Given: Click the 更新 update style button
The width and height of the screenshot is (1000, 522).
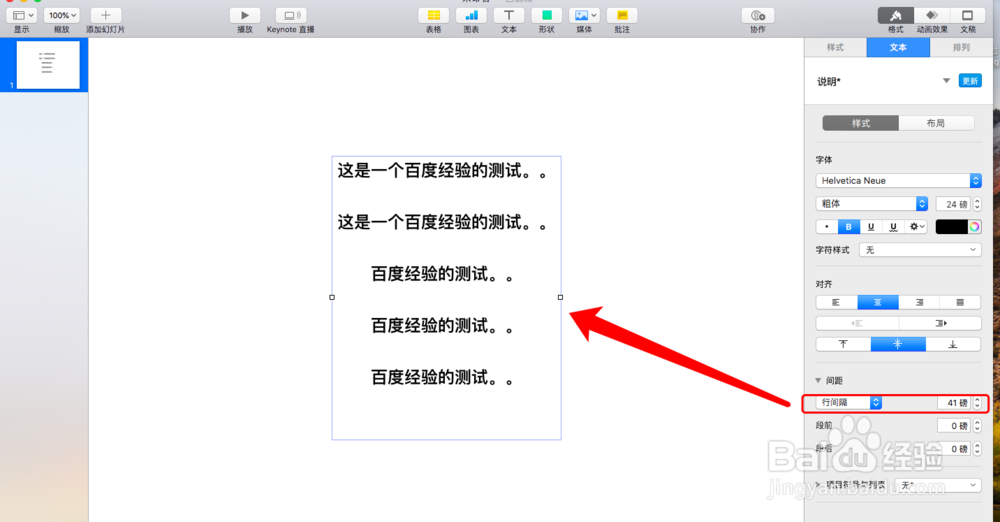Looking at the screenshot, I should [970, 81].
